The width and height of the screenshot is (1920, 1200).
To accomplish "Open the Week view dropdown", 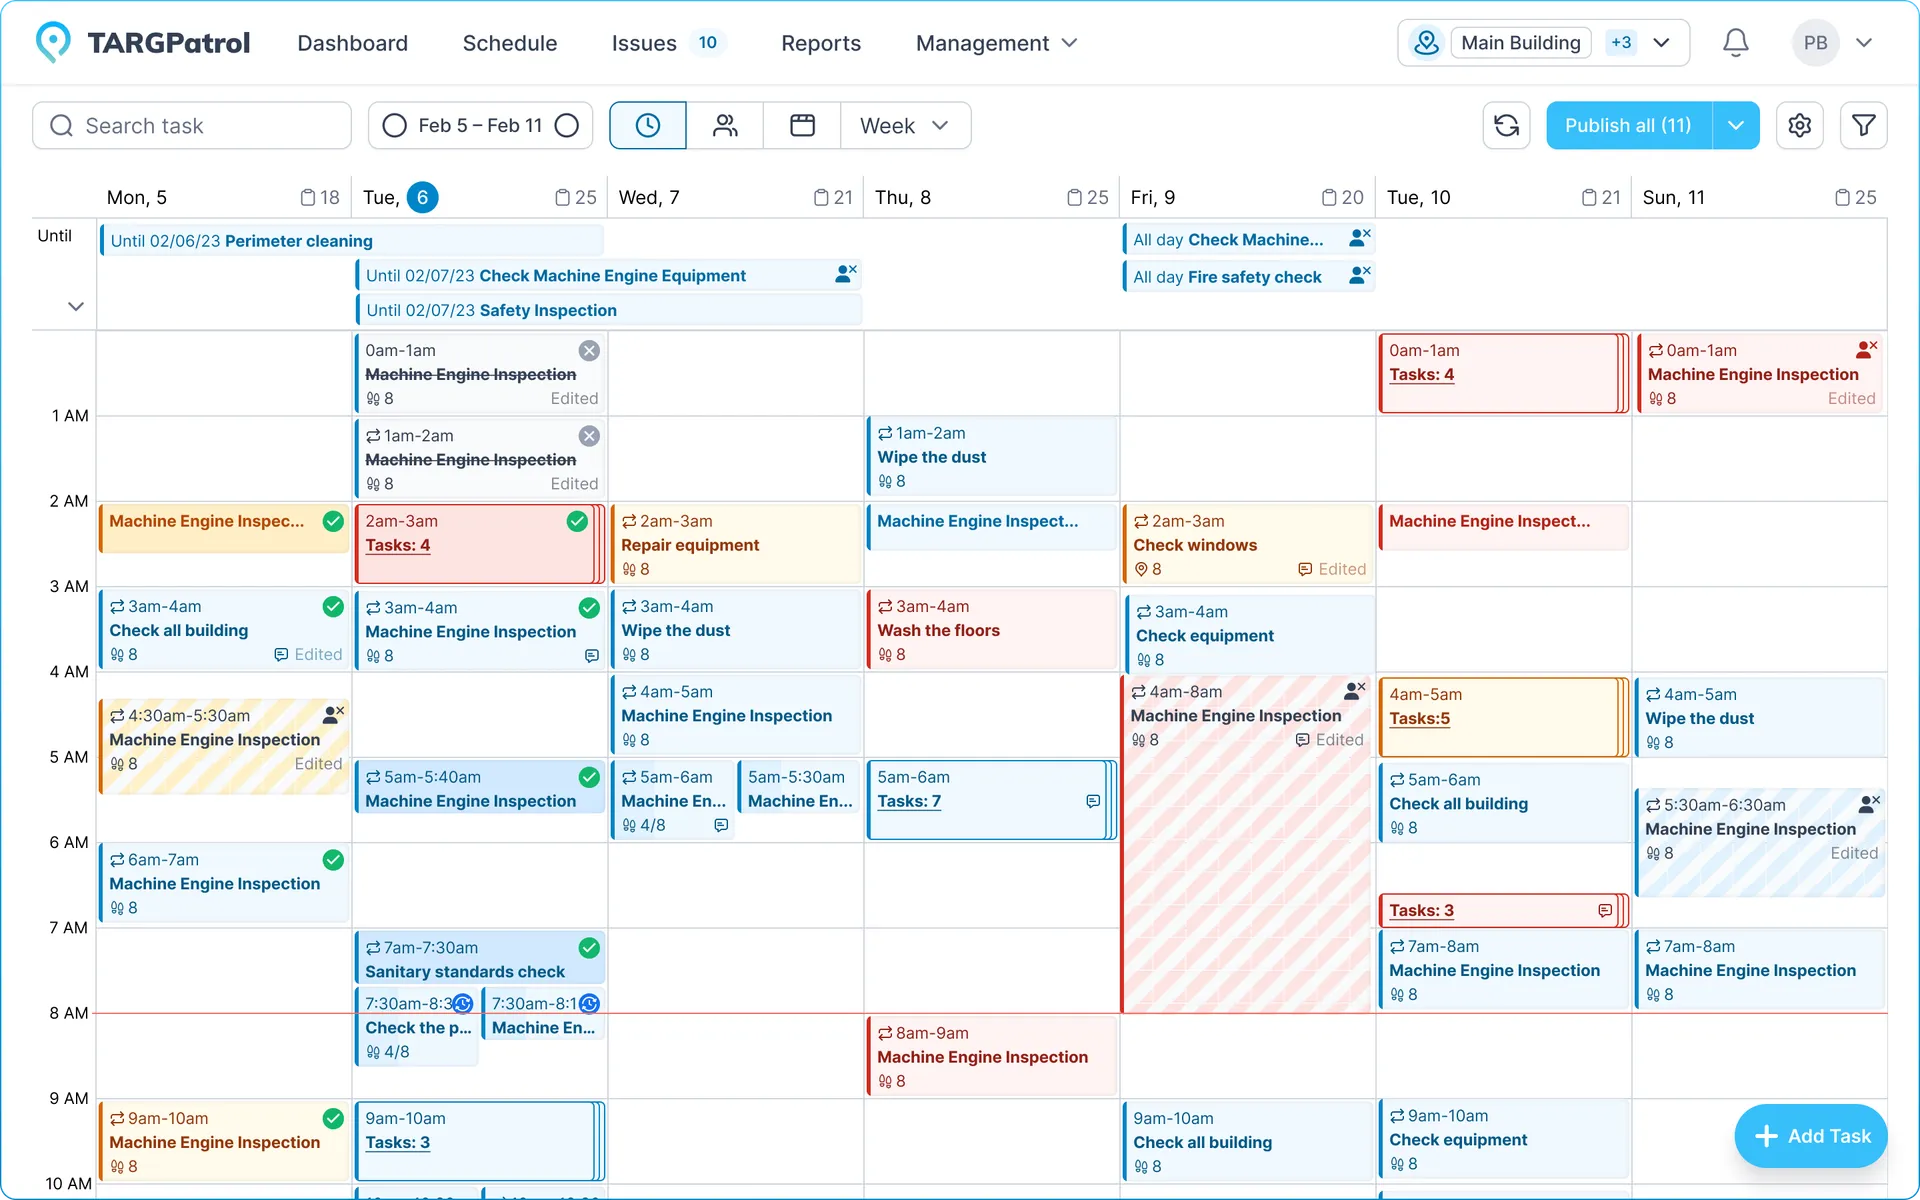I will coord(904,125).
